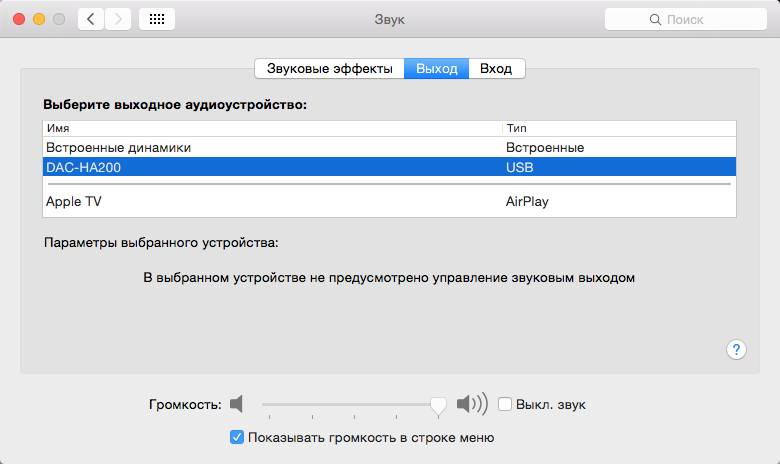Select the Выход tab
Image resolution: width=780 pixels, height=464 pixels.
click(x=436, y=68)
